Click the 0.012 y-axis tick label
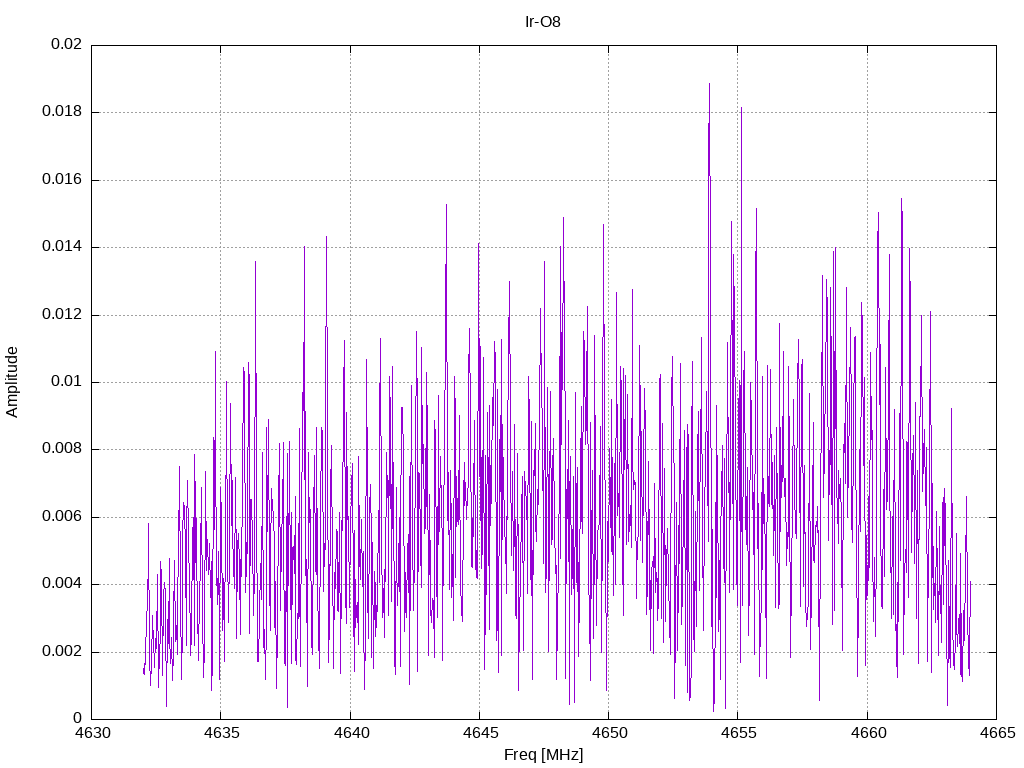Screen dimensions: 1024x768 (x=62, y=314)
